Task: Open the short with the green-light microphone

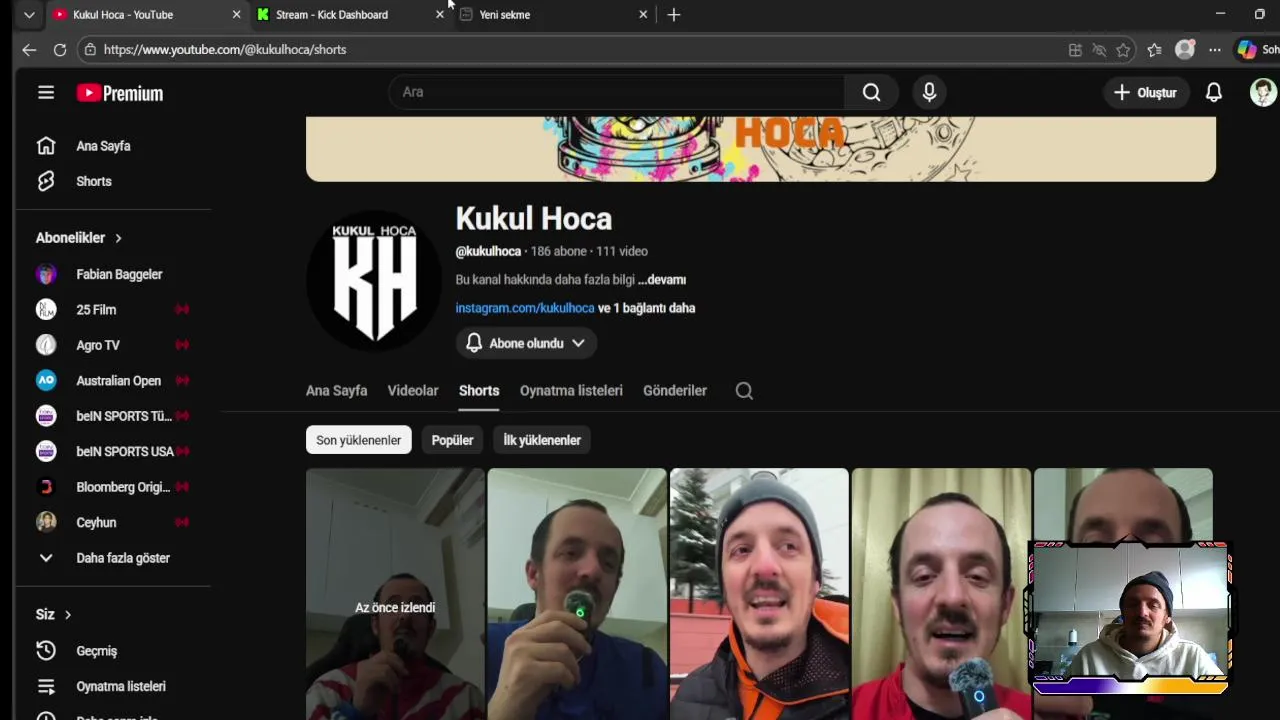Action: pos(577,594)
